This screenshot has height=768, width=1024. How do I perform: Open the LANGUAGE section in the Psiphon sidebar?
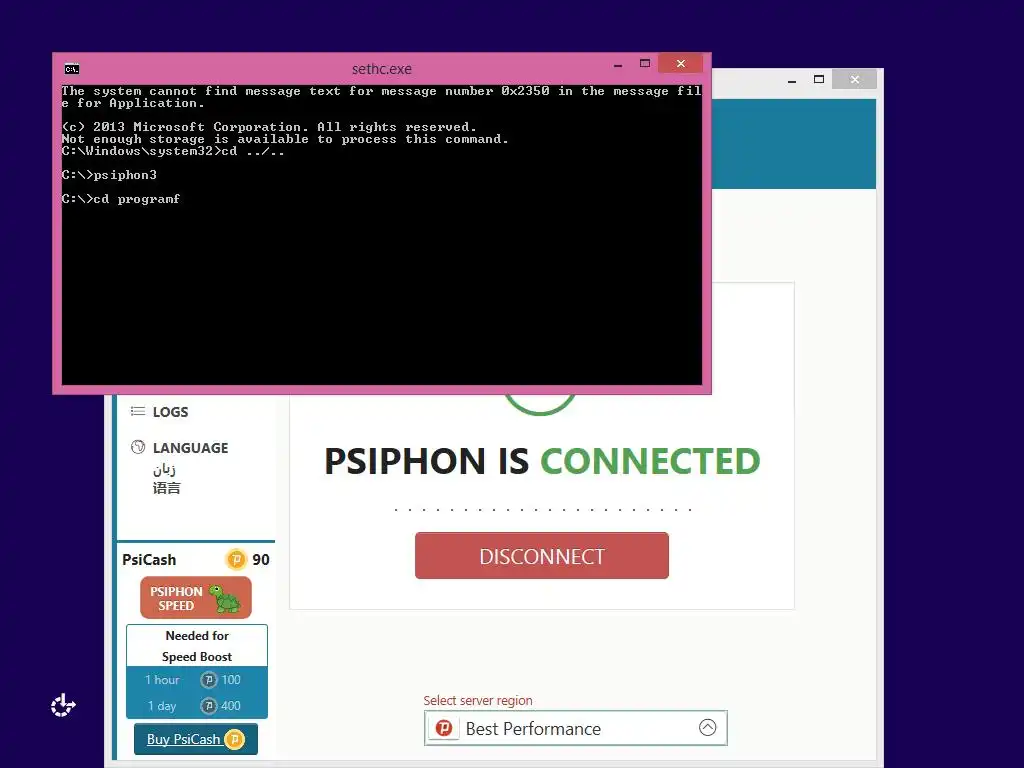tap(190, 448)
